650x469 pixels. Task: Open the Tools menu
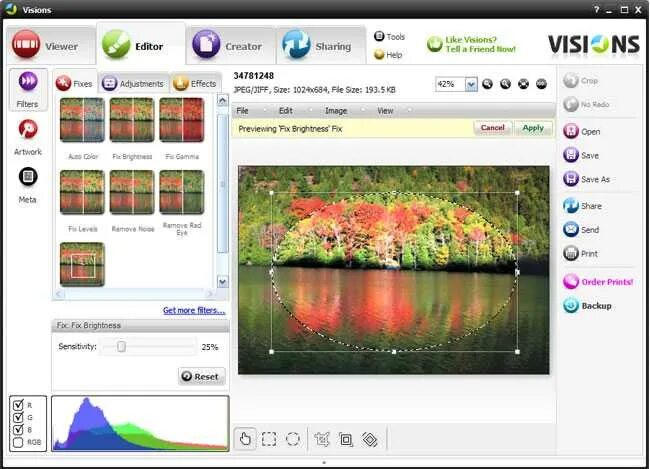(x=389, y=36)
